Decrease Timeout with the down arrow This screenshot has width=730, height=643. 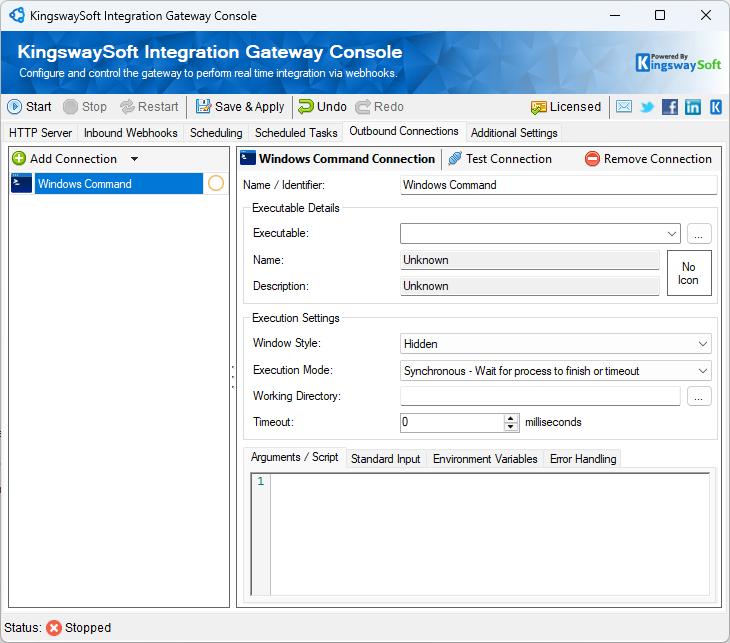tap(511, 427)
